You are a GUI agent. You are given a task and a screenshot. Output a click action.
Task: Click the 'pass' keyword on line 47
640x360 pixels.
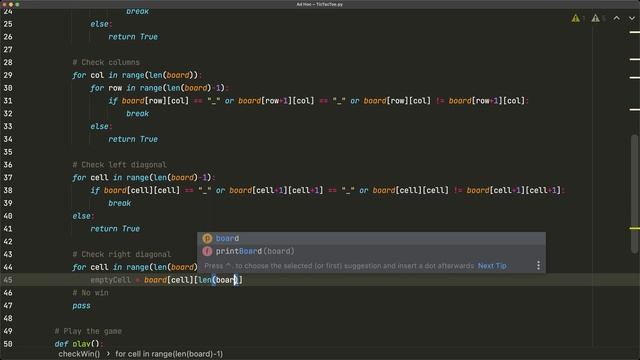81,306
